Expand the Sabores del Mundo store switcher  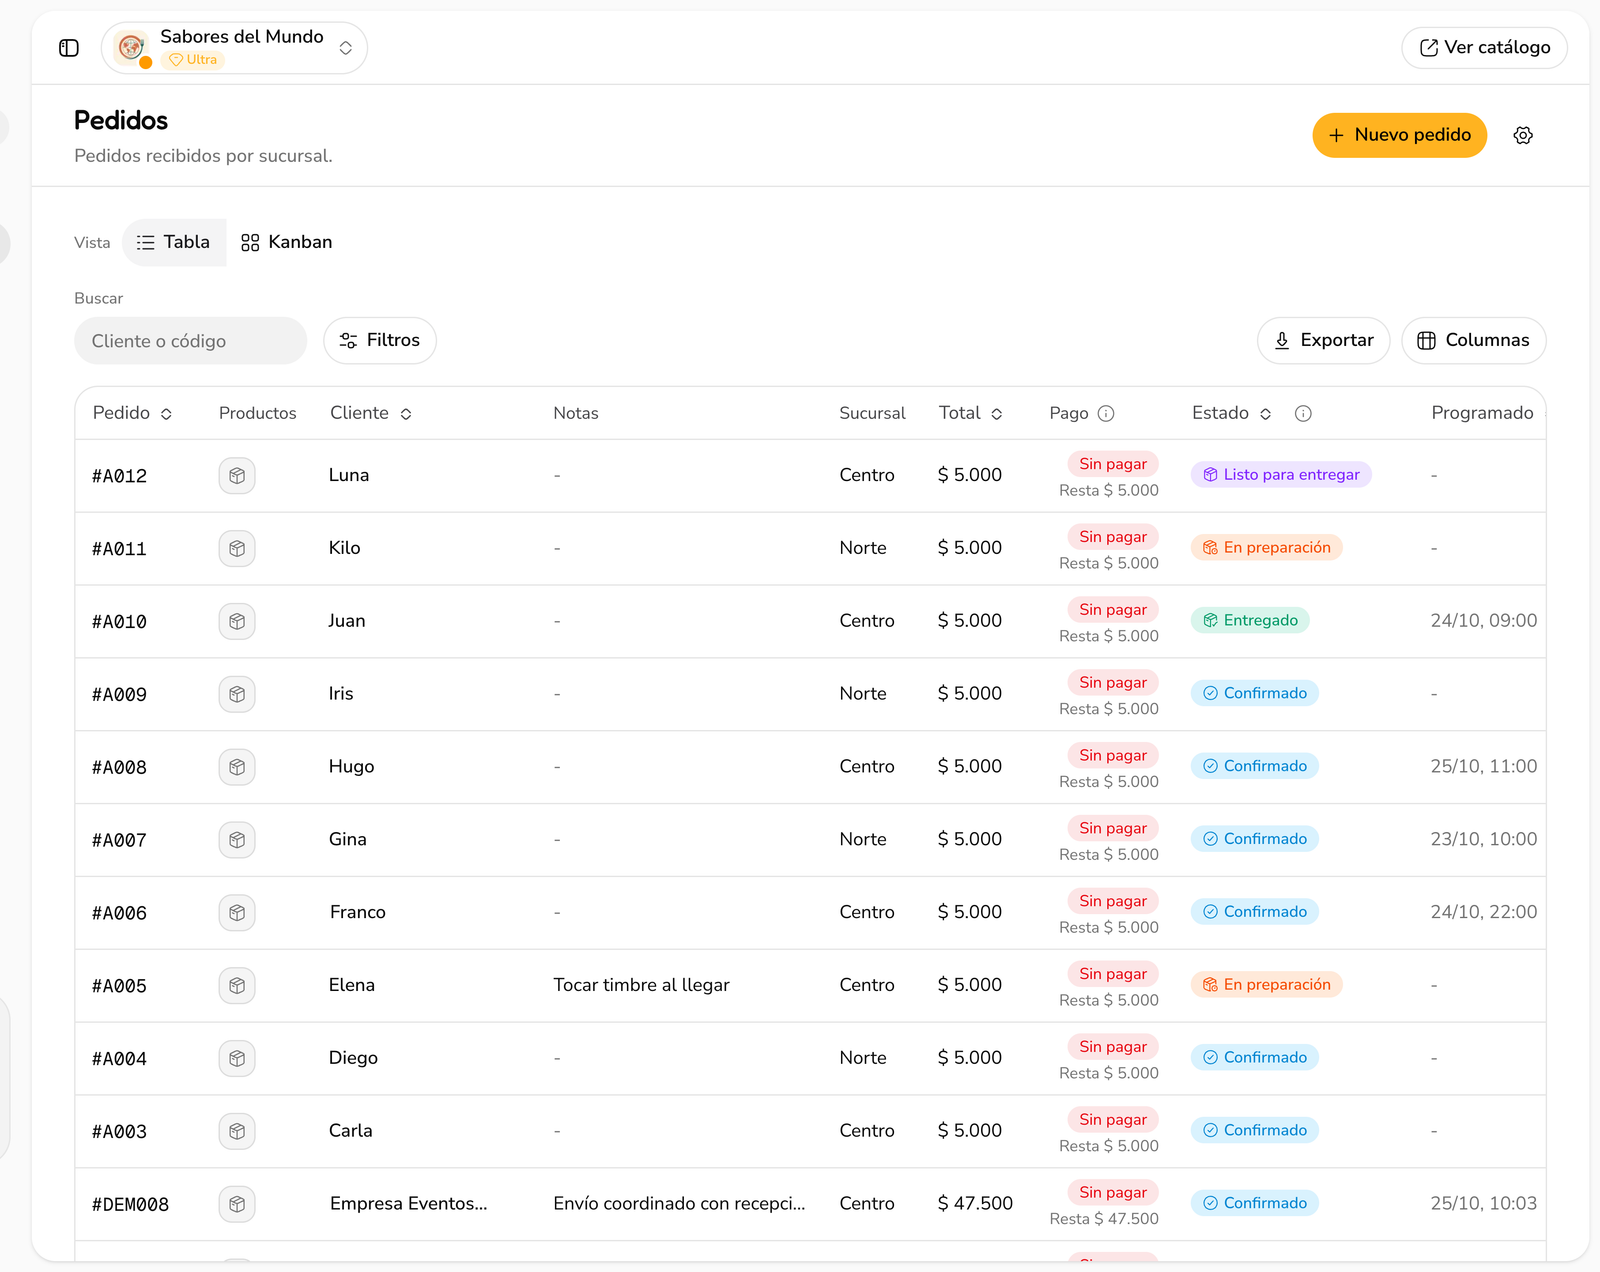point(345,48)
